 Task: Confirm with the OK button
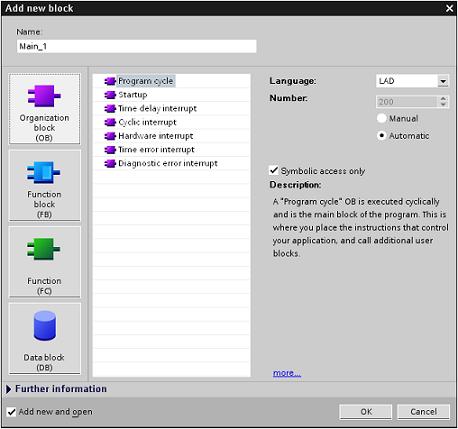(x=366, y=412)
